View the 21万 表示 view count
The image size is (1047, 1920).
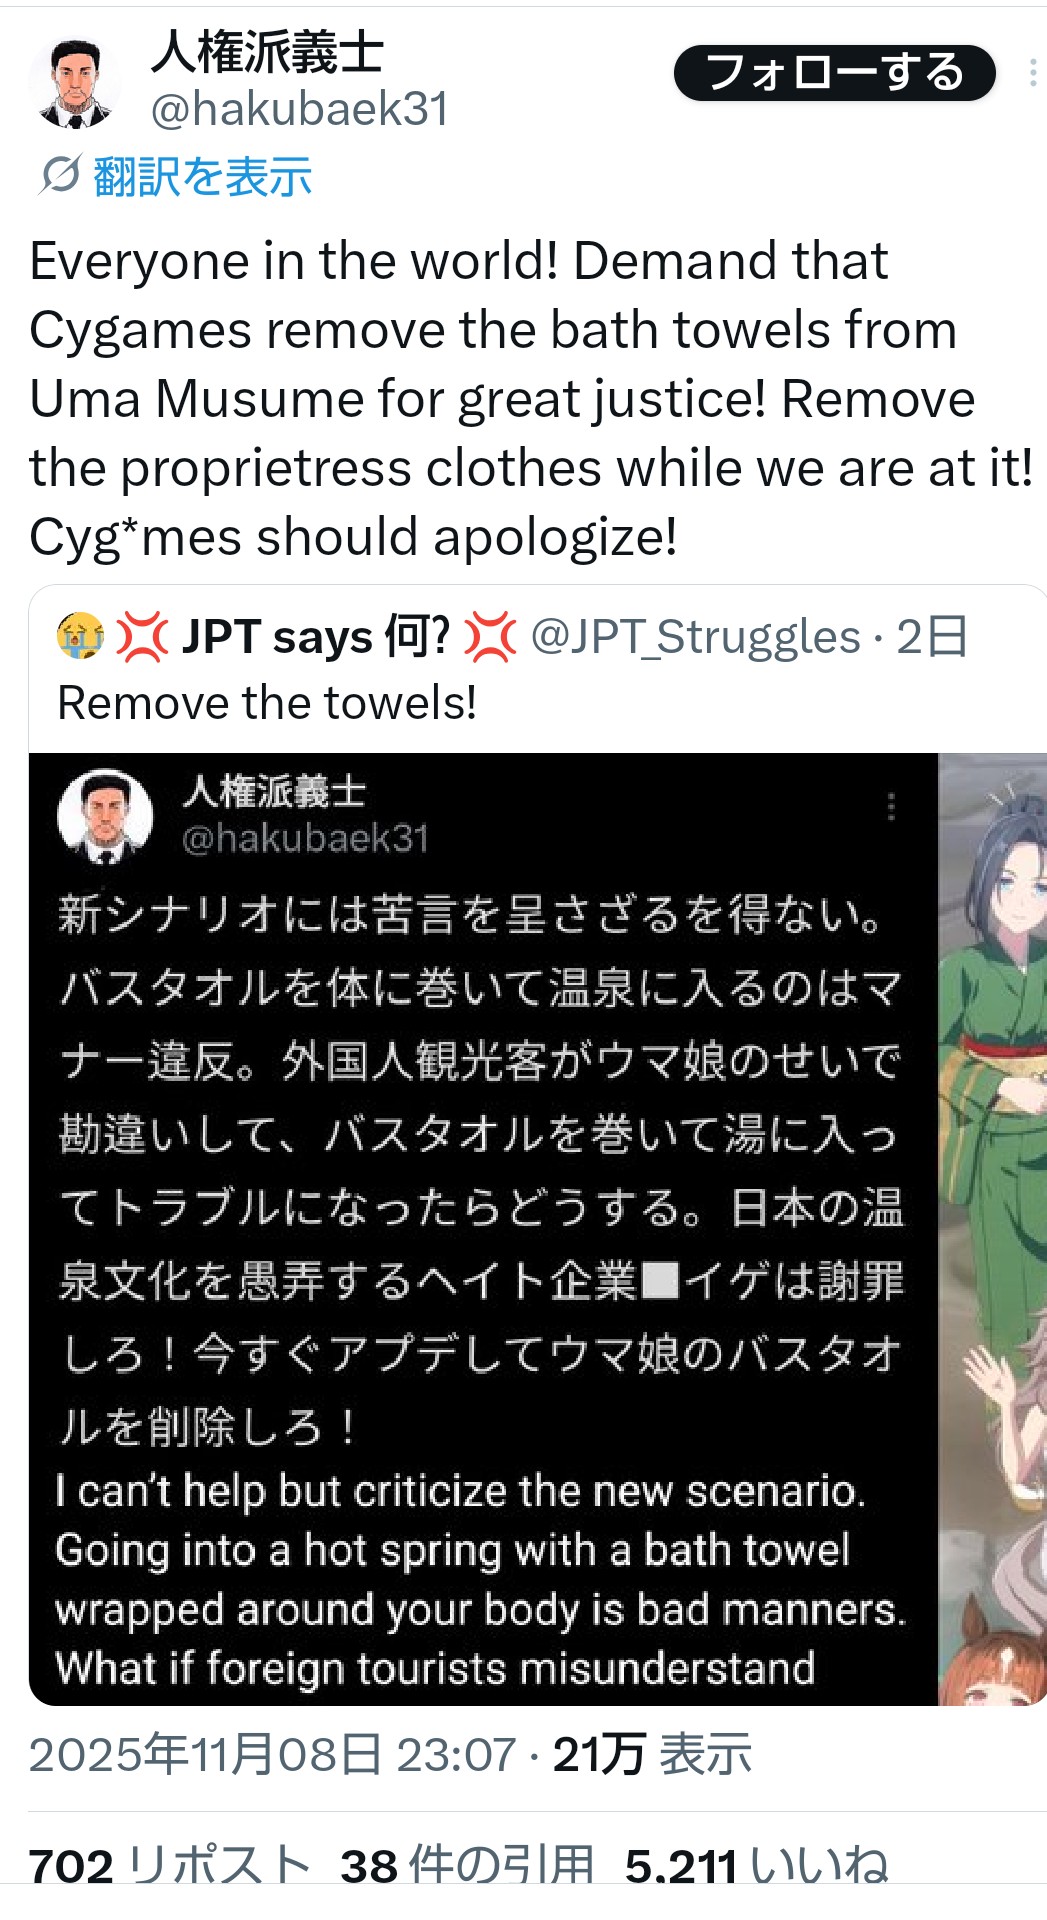point(652,1755)
